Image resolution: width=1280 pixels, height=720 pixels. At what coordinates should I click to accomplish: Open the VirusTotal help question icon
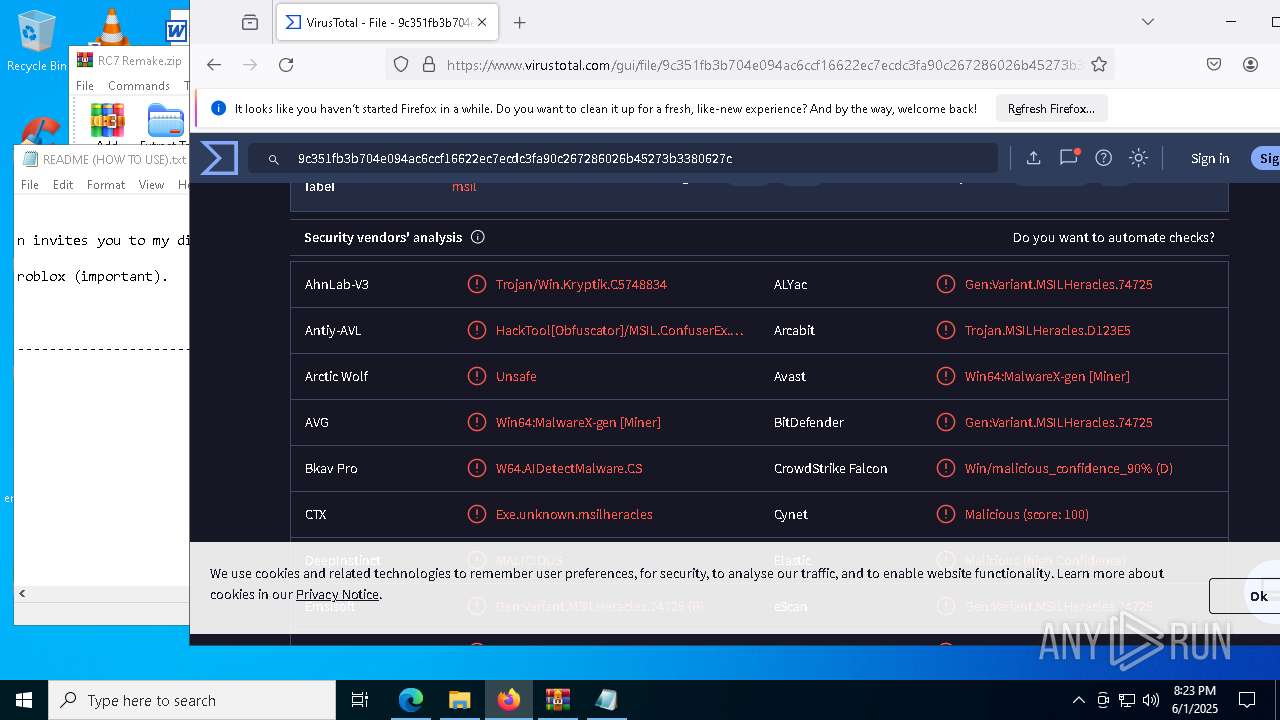tap(1104, 158)
